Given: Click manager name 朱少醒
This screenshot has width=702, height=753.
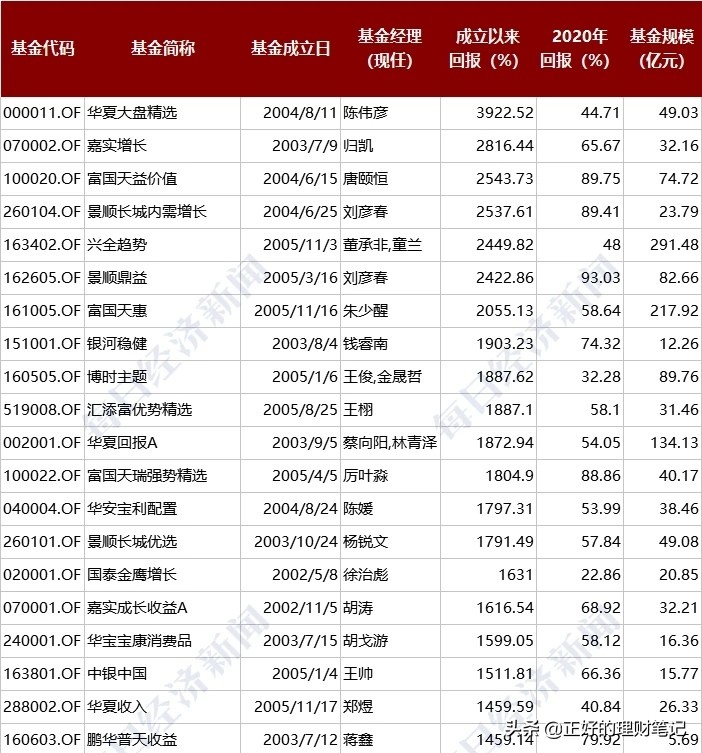Looking at the screenshot, I should click(365, 311).
